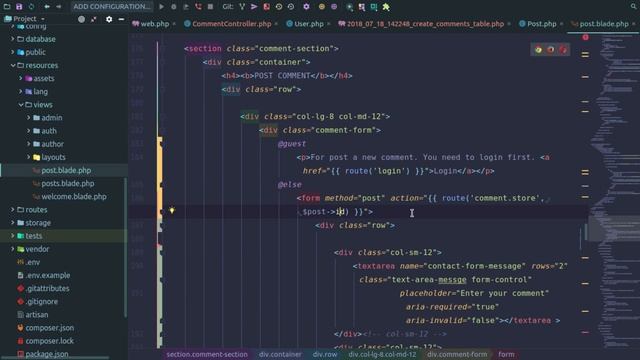Expand the routes folder
Screen dimensions: 640x360
click(13, 209)
